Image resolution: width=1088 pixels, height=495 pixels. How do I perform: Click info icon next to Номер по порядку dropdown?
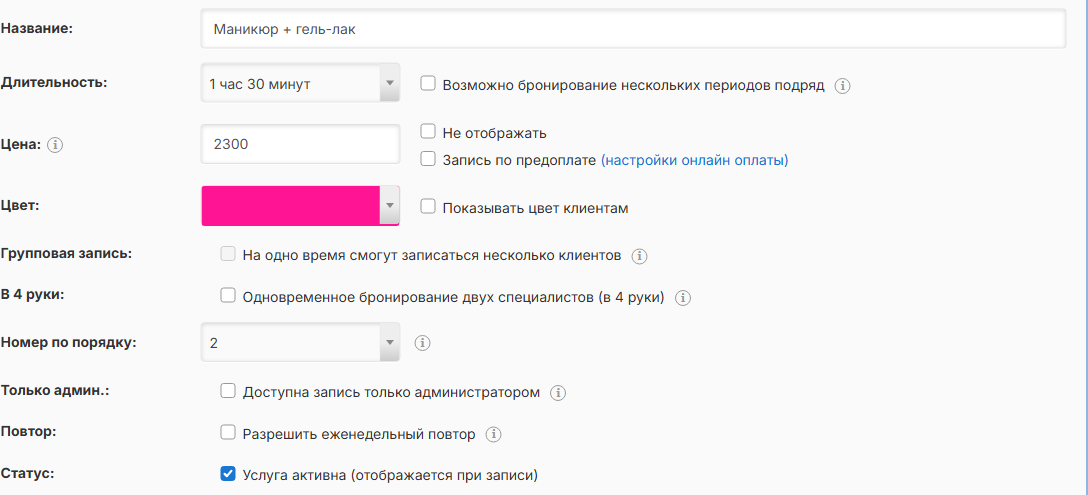pyautogui.click(x=423, y=343)
